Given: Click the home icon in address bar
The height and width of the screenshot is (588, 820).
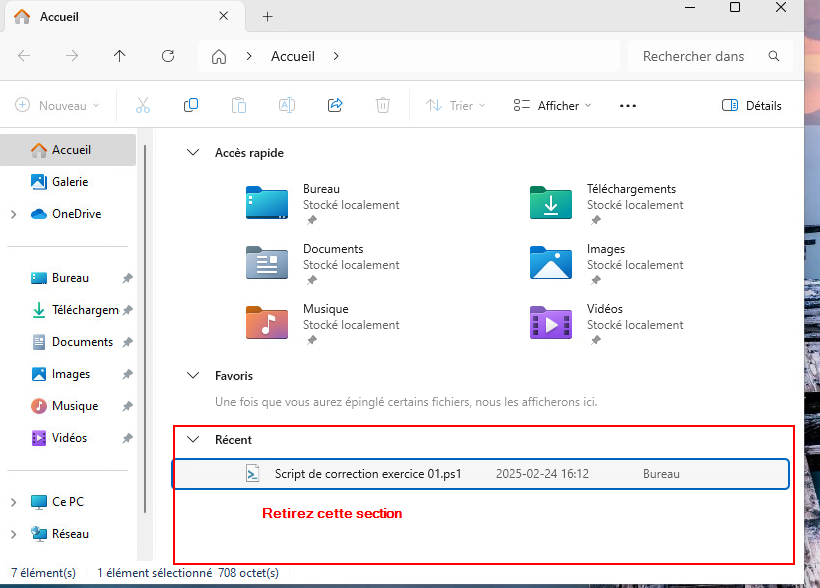Looking at the screenshot, I should tap(219, 56).
